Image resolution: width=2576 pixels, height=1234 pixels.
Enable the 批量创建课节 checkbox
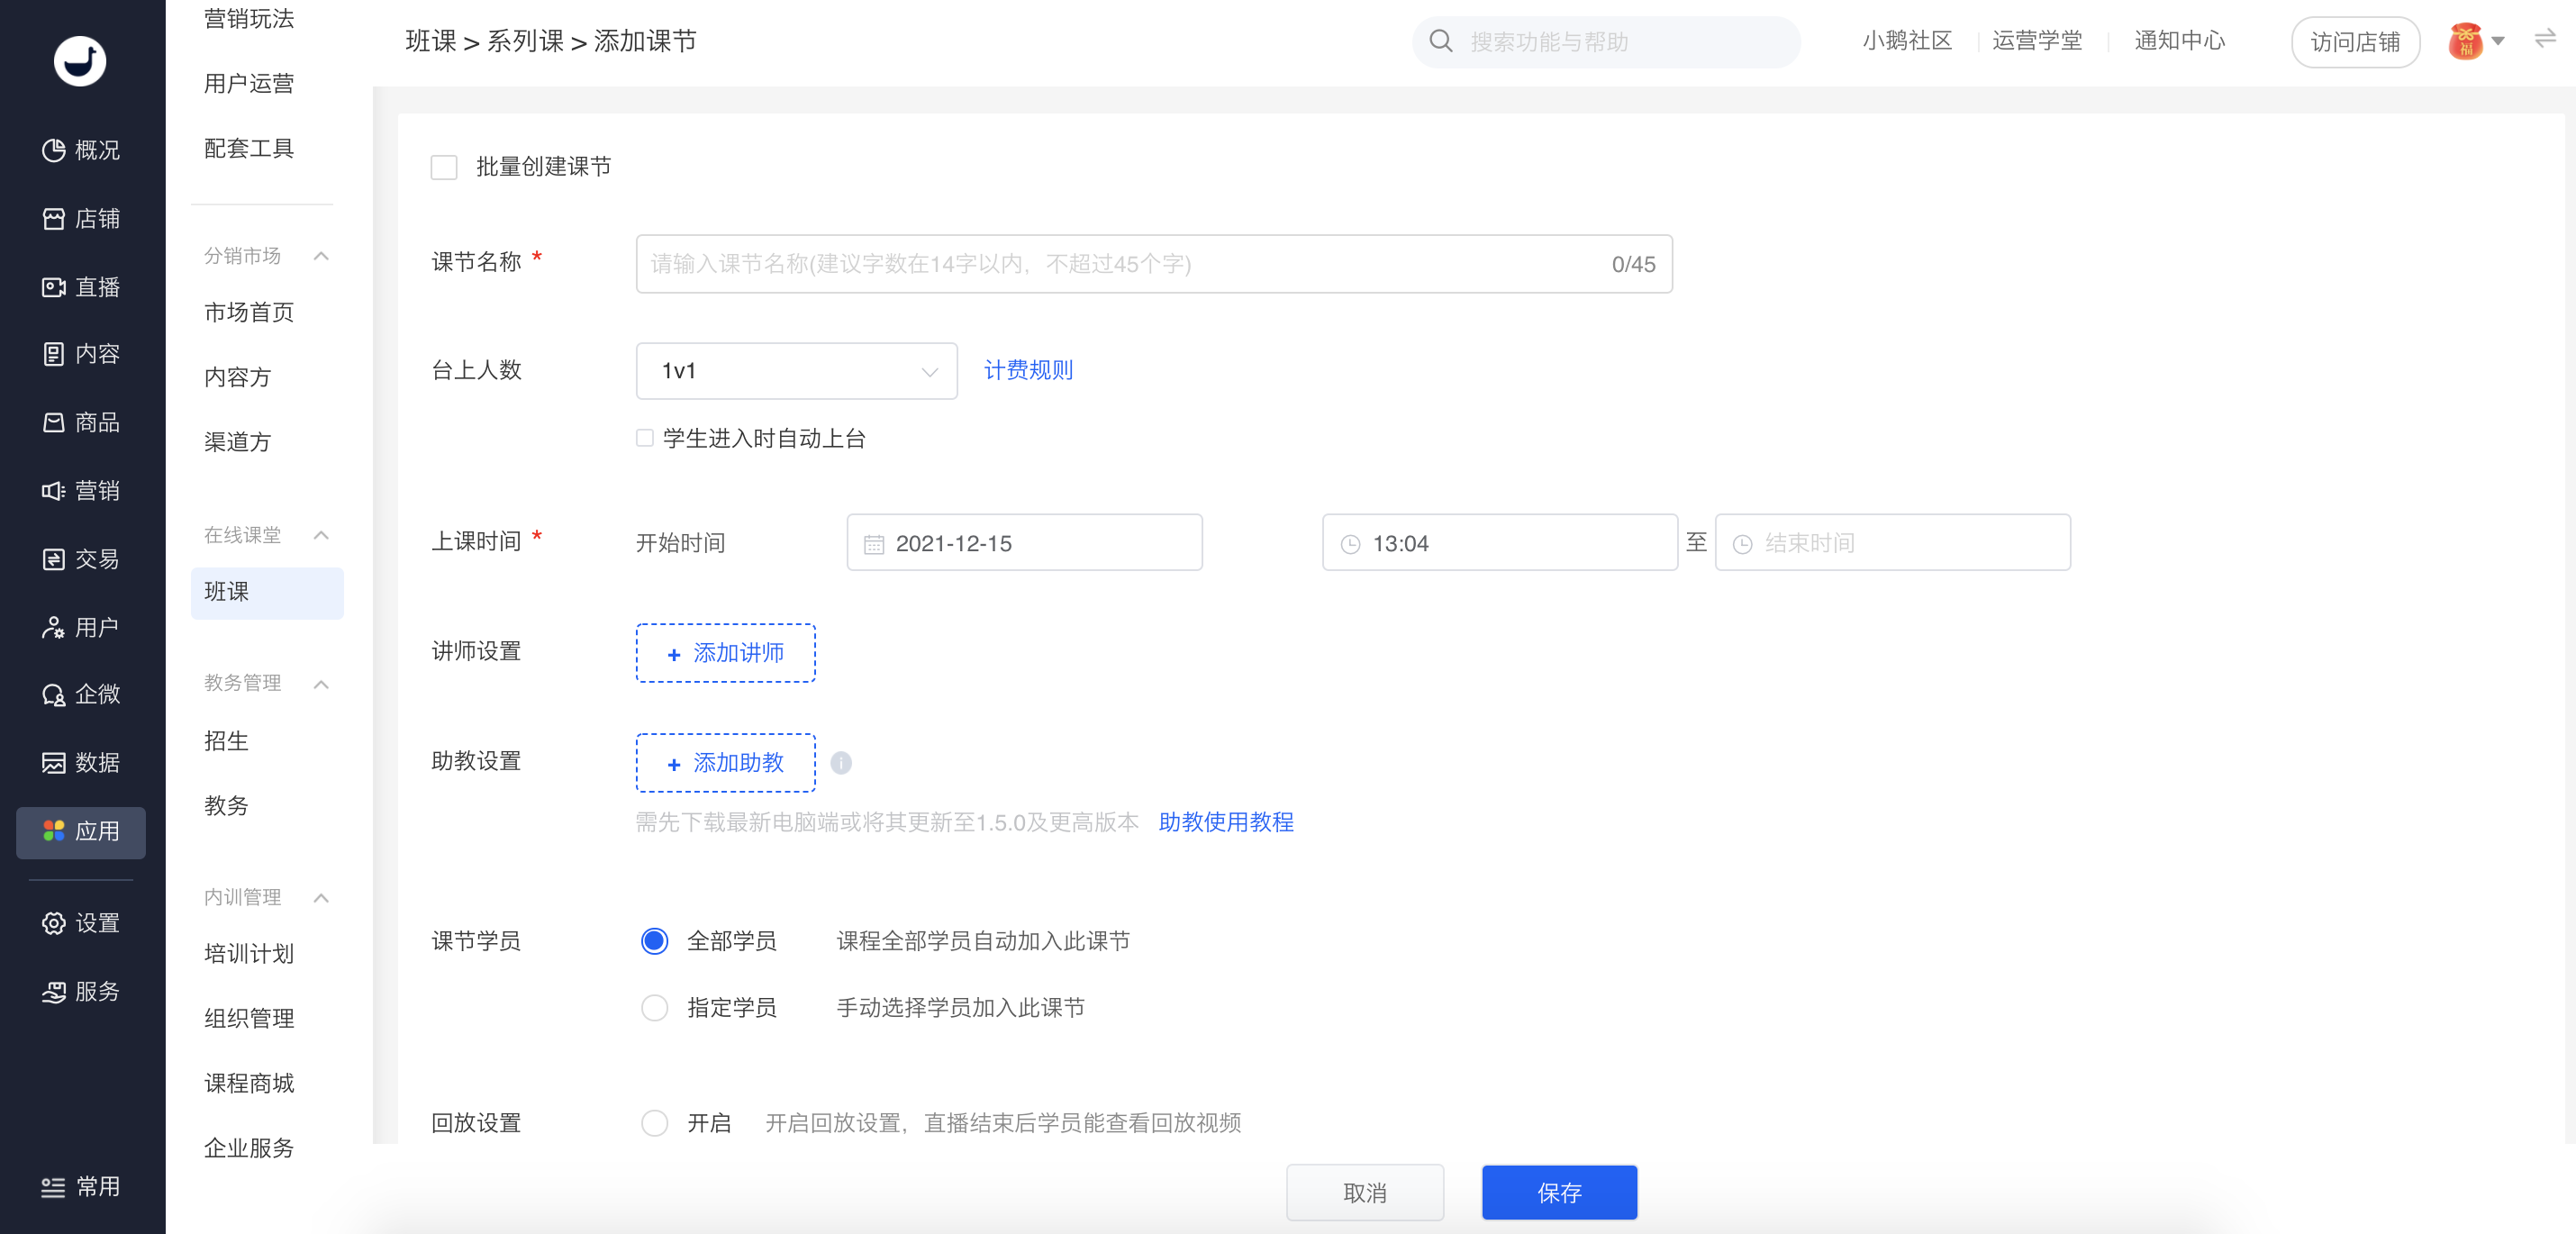[x=444, y=167]
